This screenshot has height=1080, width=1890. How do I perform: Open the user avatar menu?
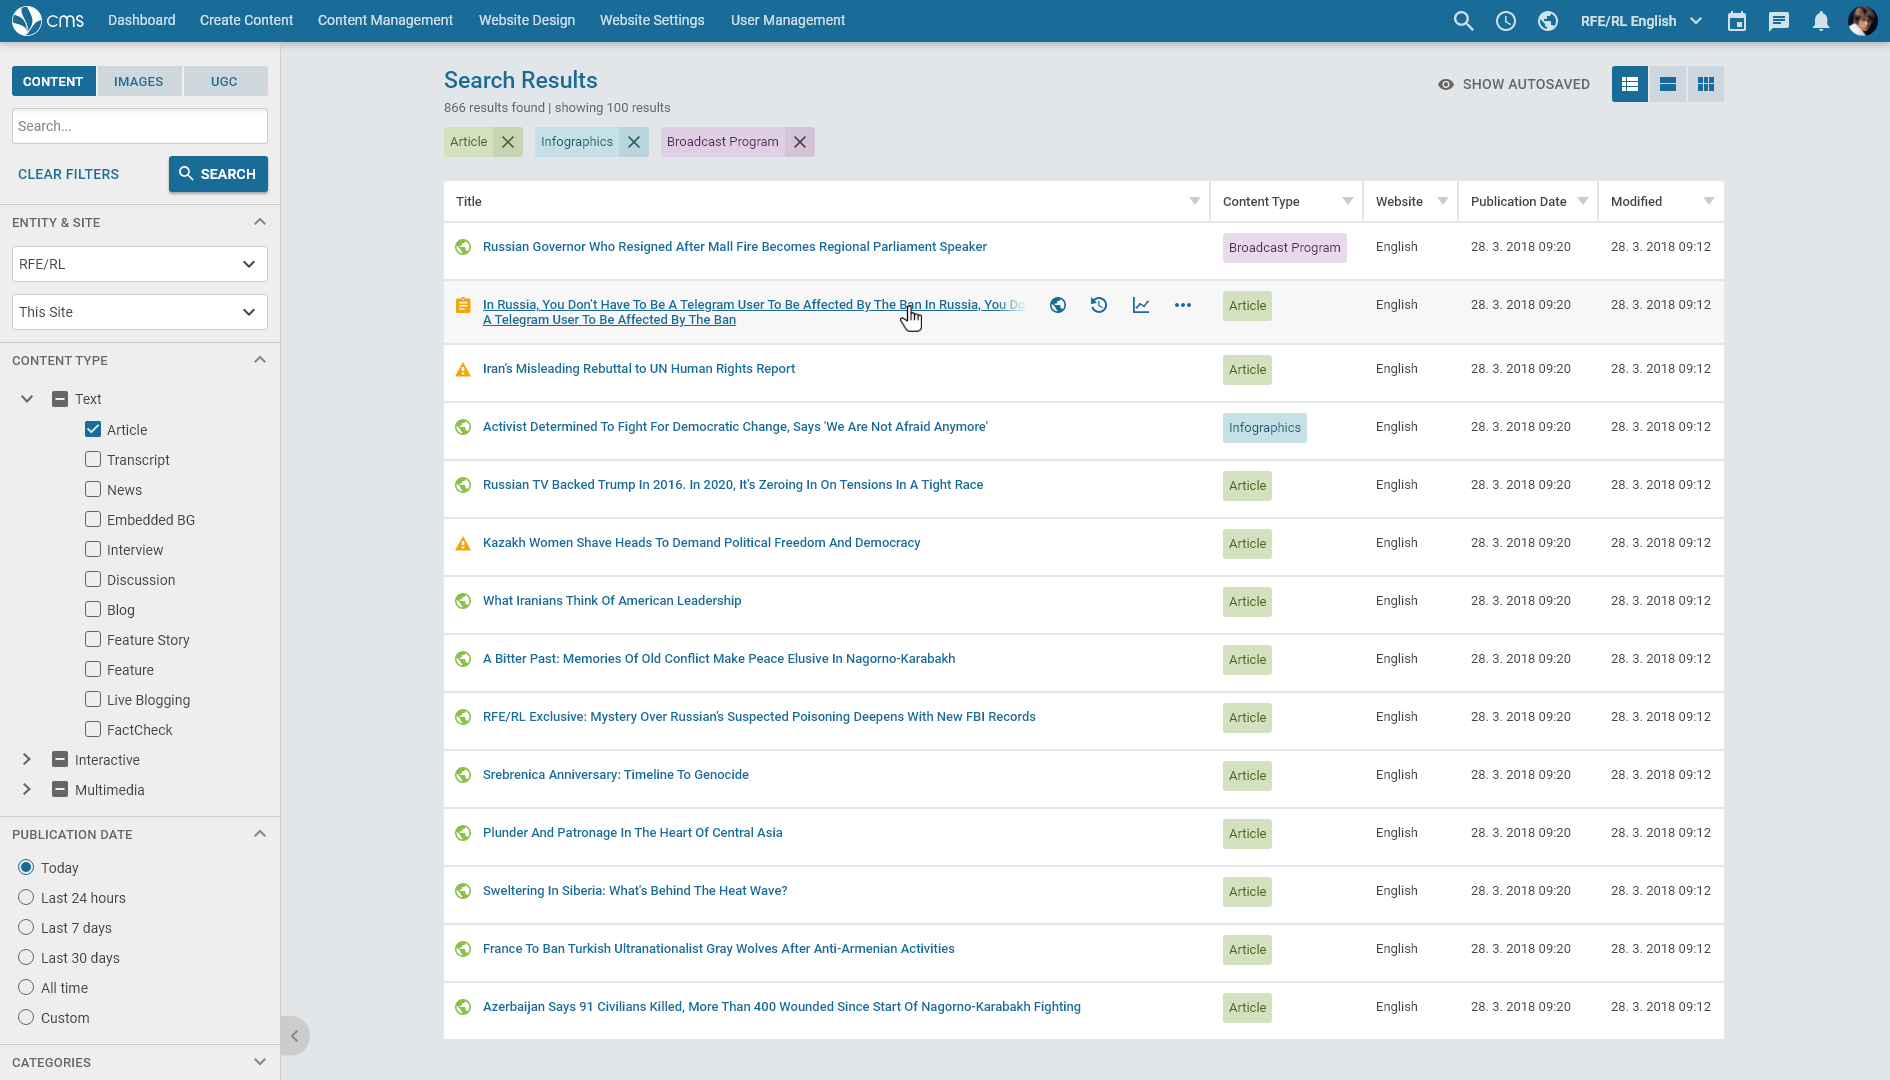coord(1863,21)
